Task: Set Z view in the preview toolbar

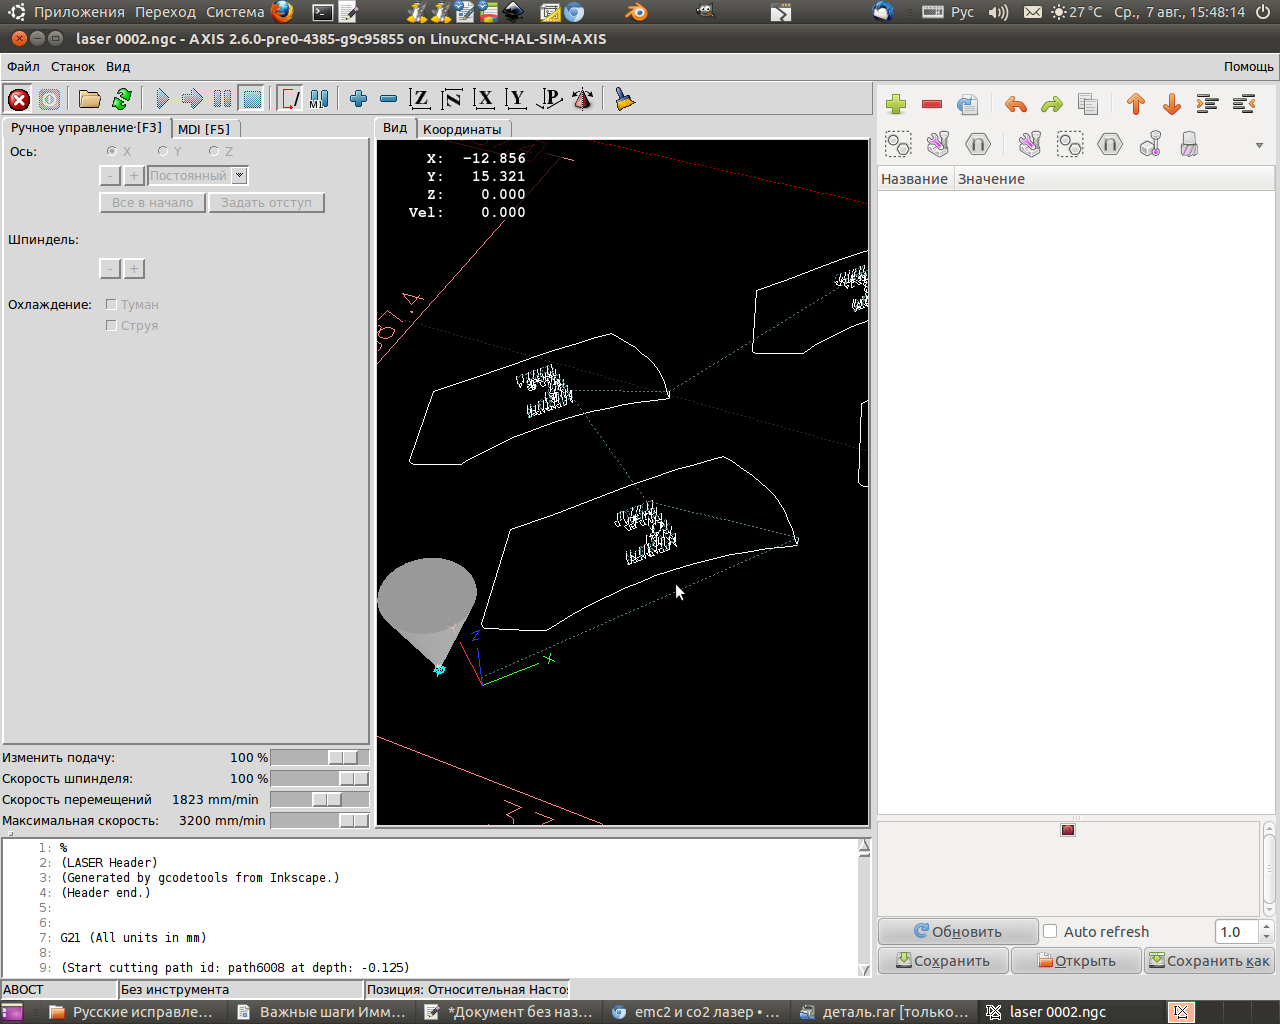Action: click(420, 99)
